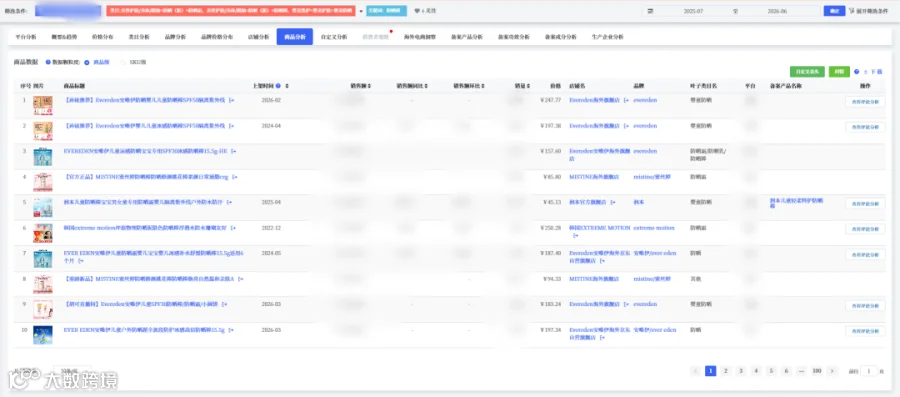Click extreme motion brand link

654,228
